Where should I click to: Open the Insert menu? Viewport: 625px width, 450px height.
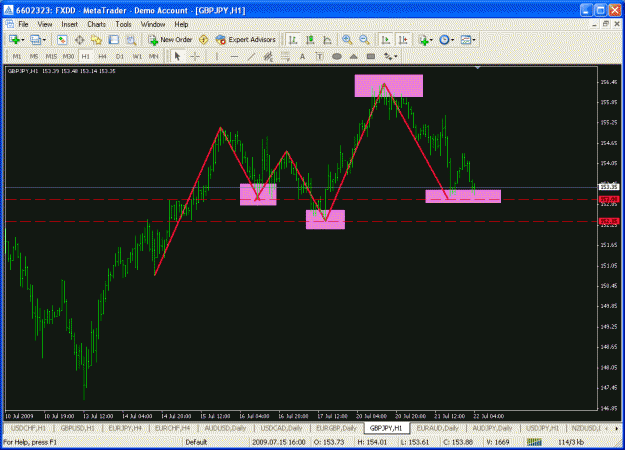(69, 25)
